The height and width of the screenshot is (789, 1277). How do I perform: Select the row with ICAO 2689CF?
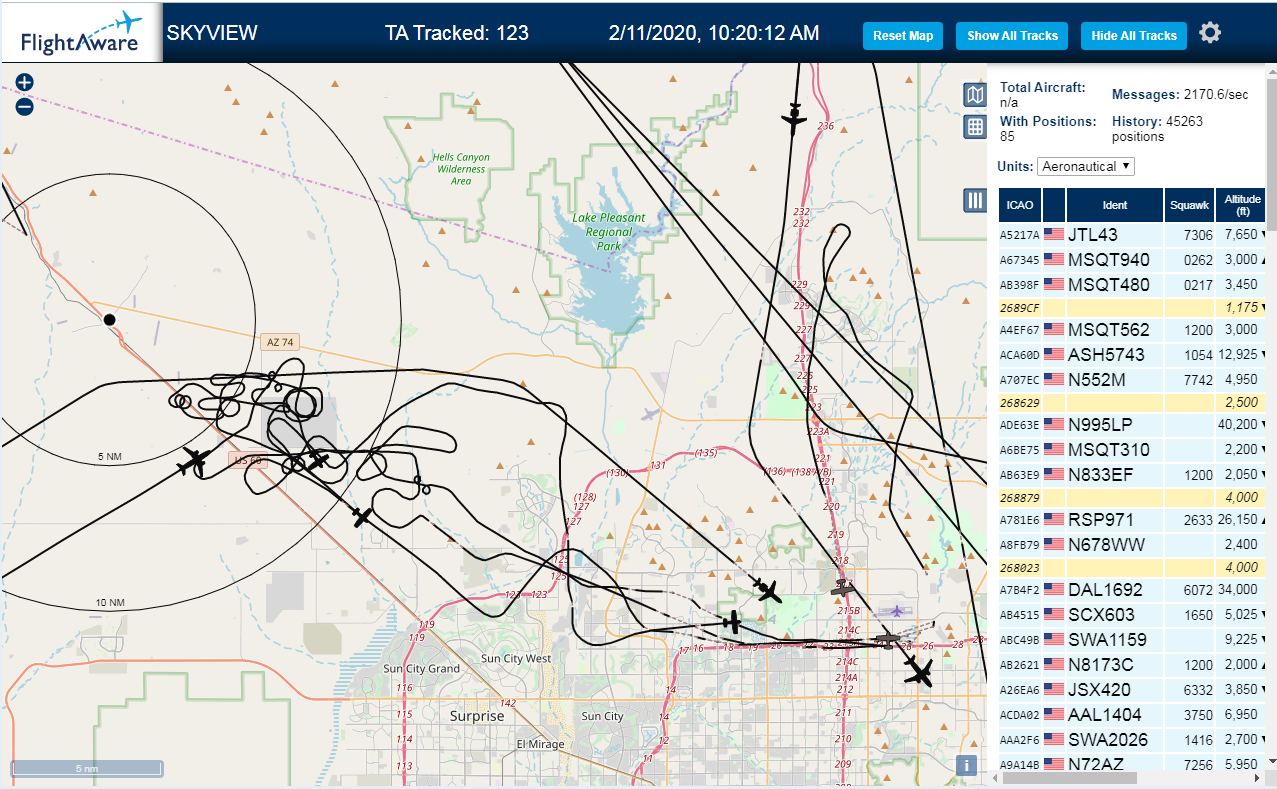(1132, 307)
